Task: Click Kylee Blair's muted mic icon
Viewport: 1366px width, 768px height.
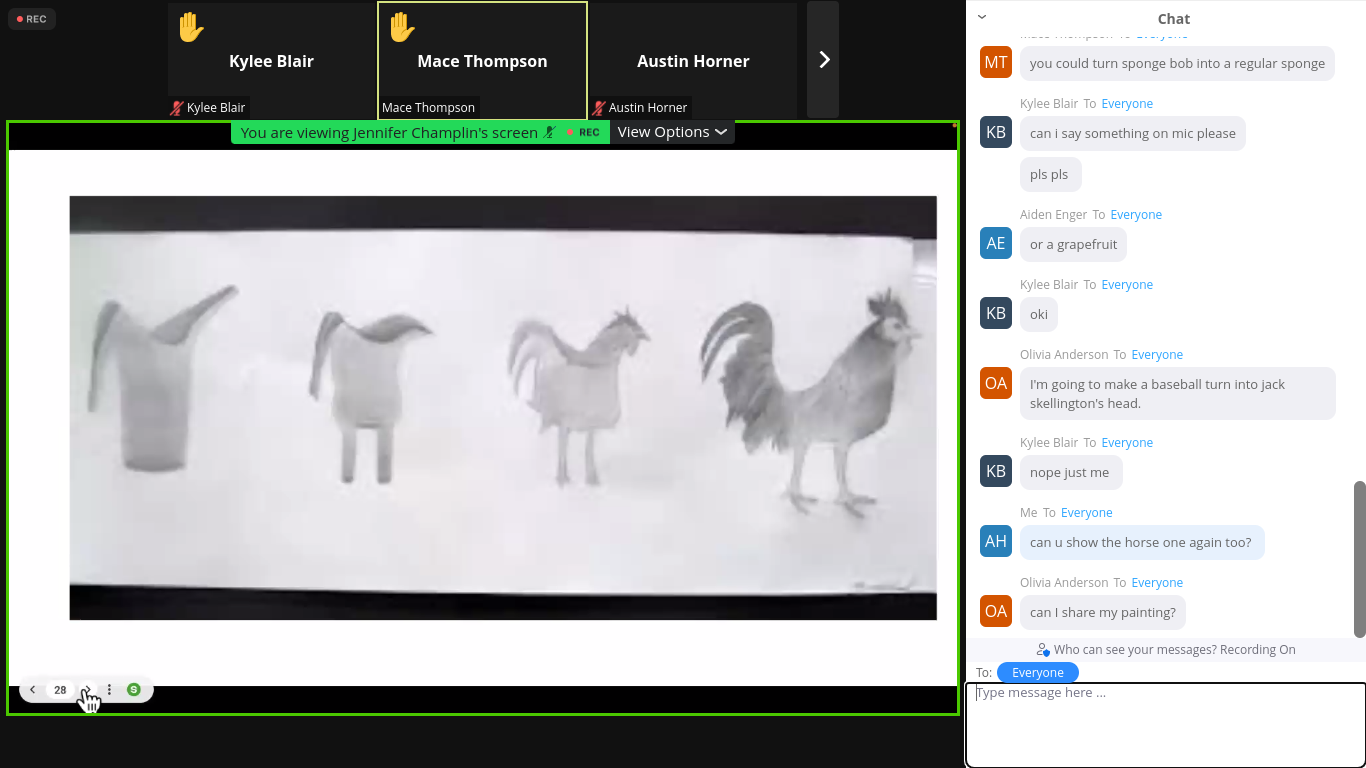Action: (177, 108)
